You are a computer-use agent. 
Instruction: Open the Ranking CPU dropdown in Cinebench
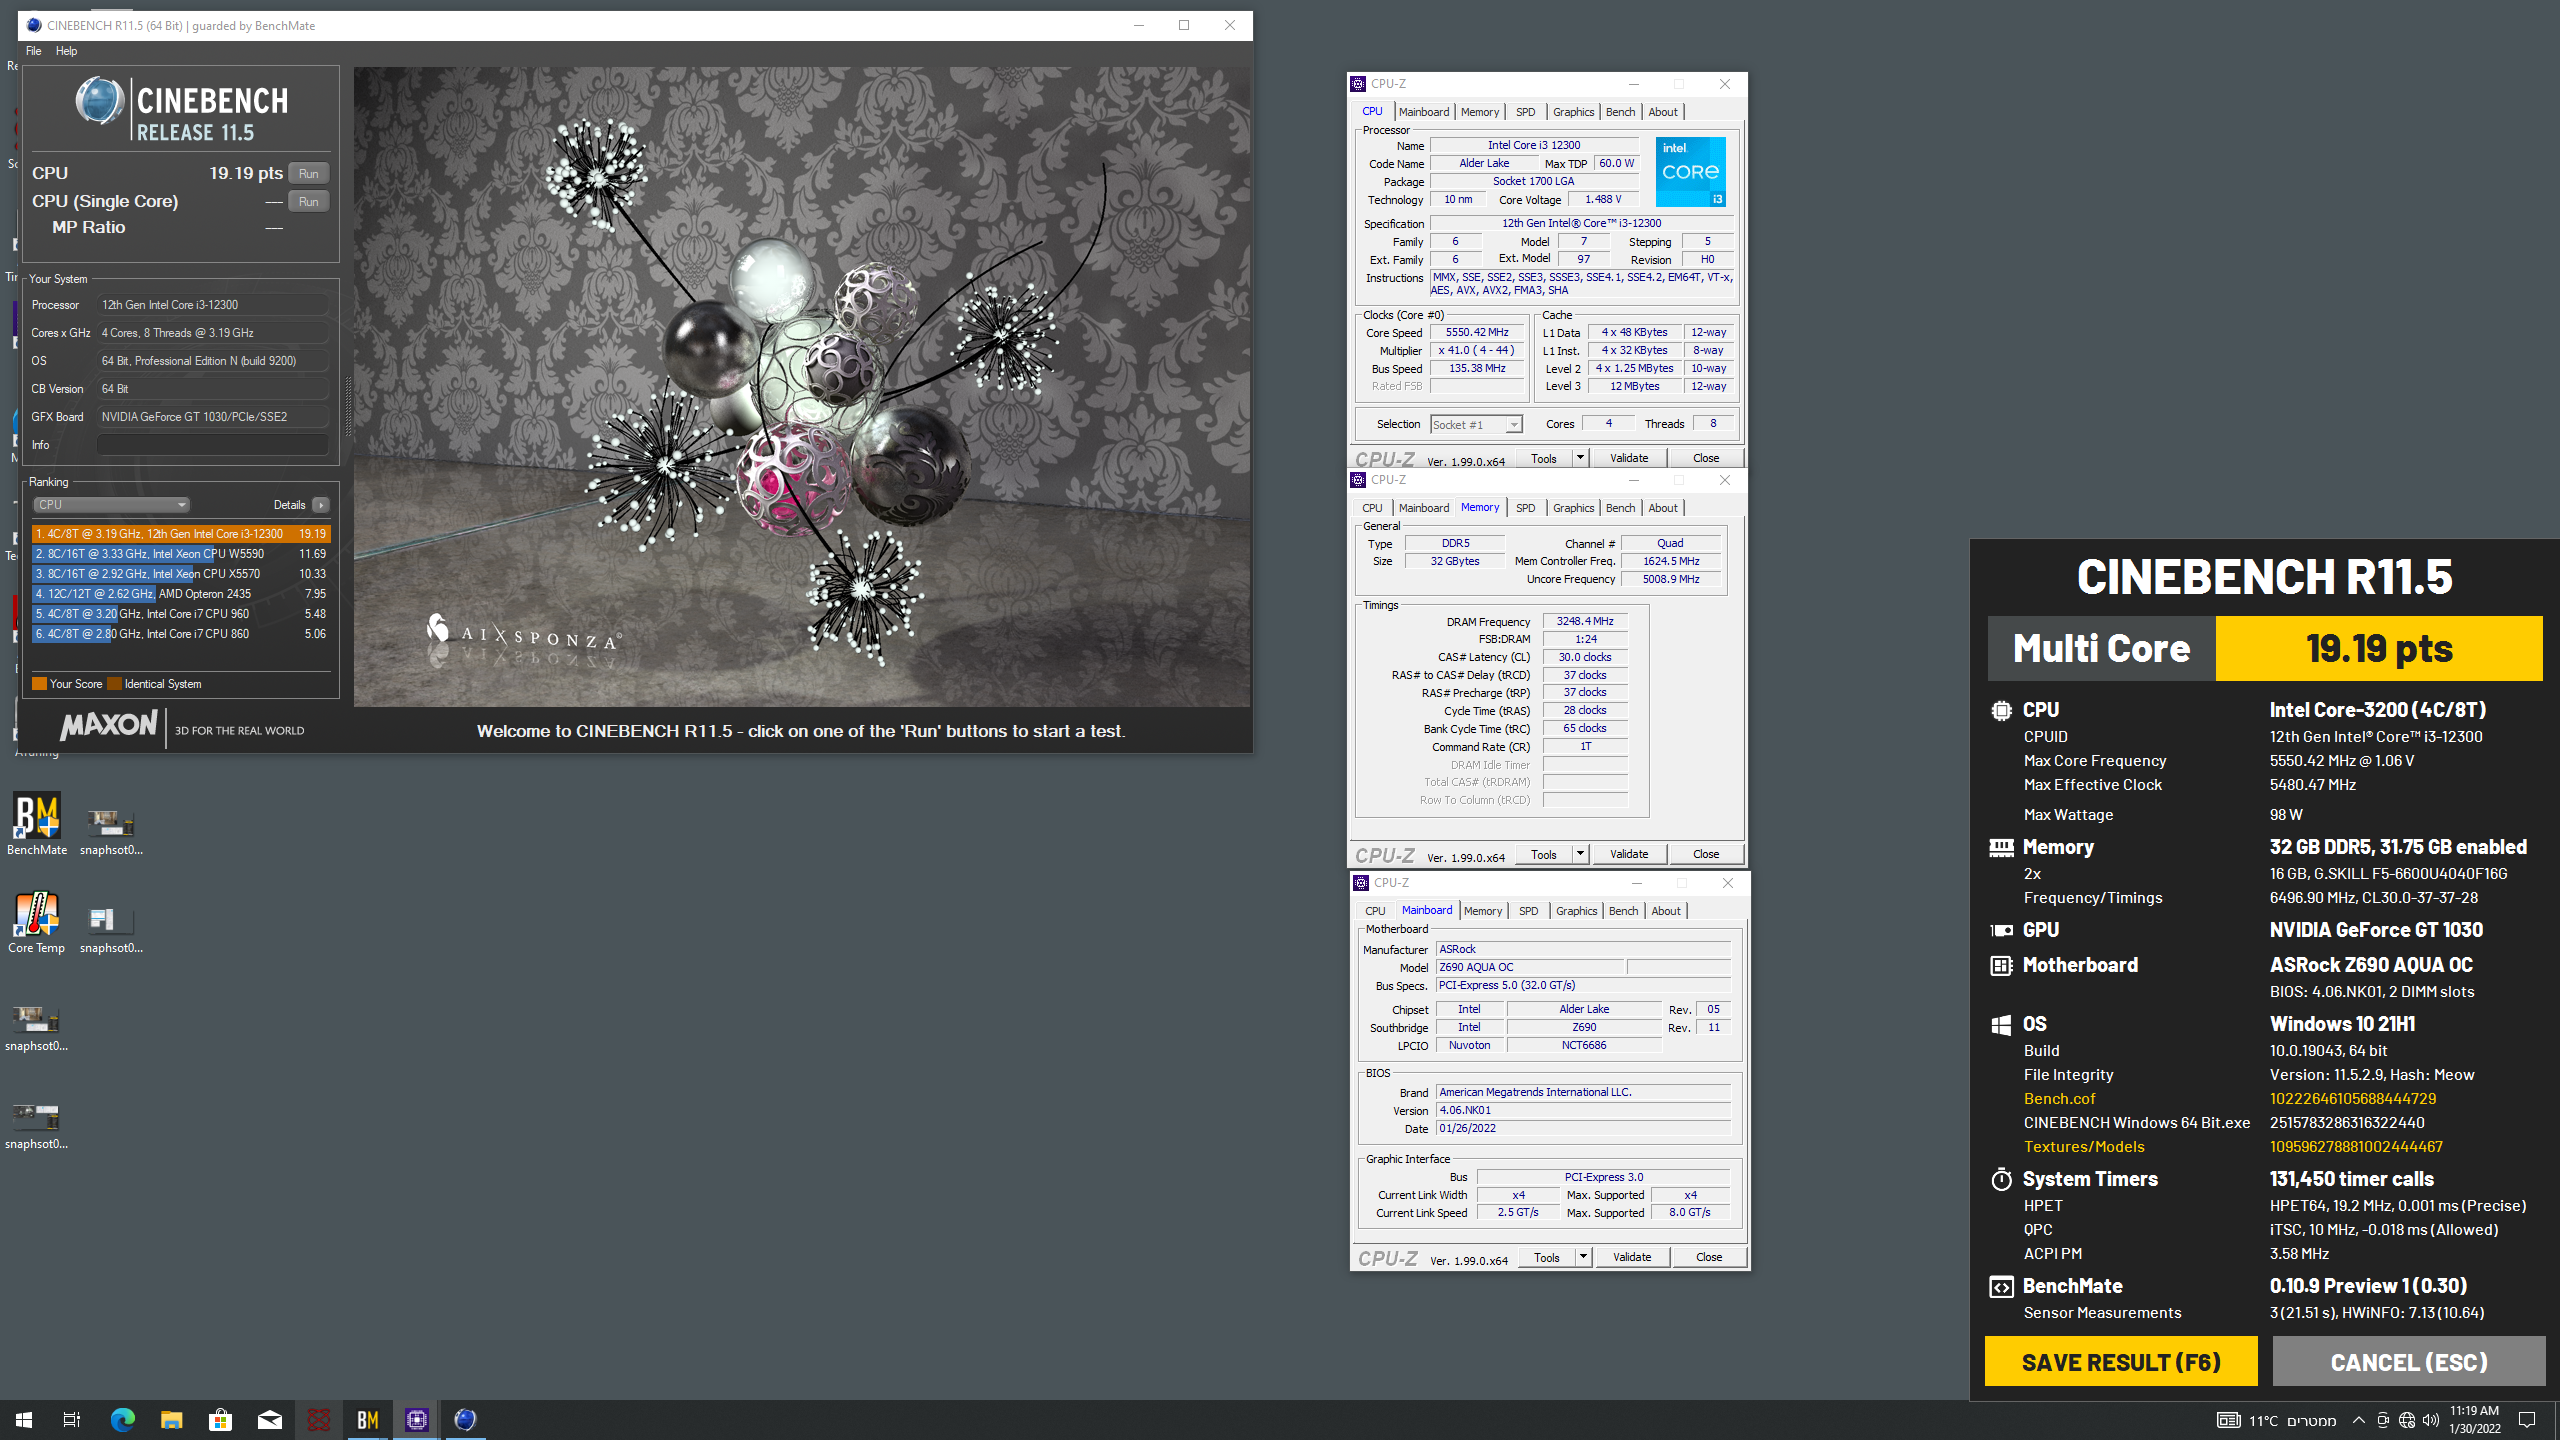click(110, 505)
